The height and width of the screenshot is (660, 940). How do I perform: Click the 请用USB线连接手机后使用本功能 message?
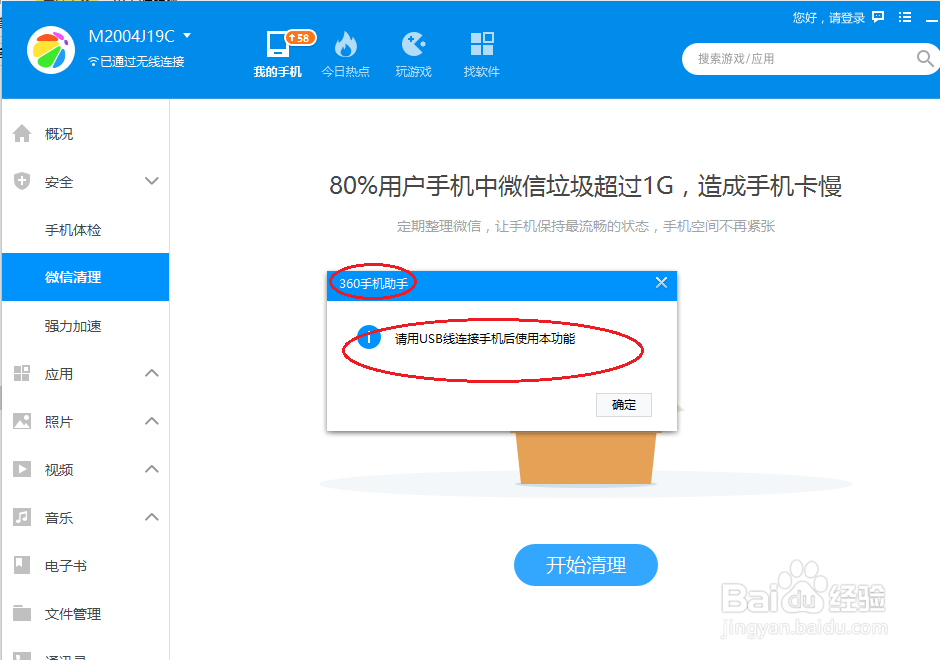tap(485, 339)
